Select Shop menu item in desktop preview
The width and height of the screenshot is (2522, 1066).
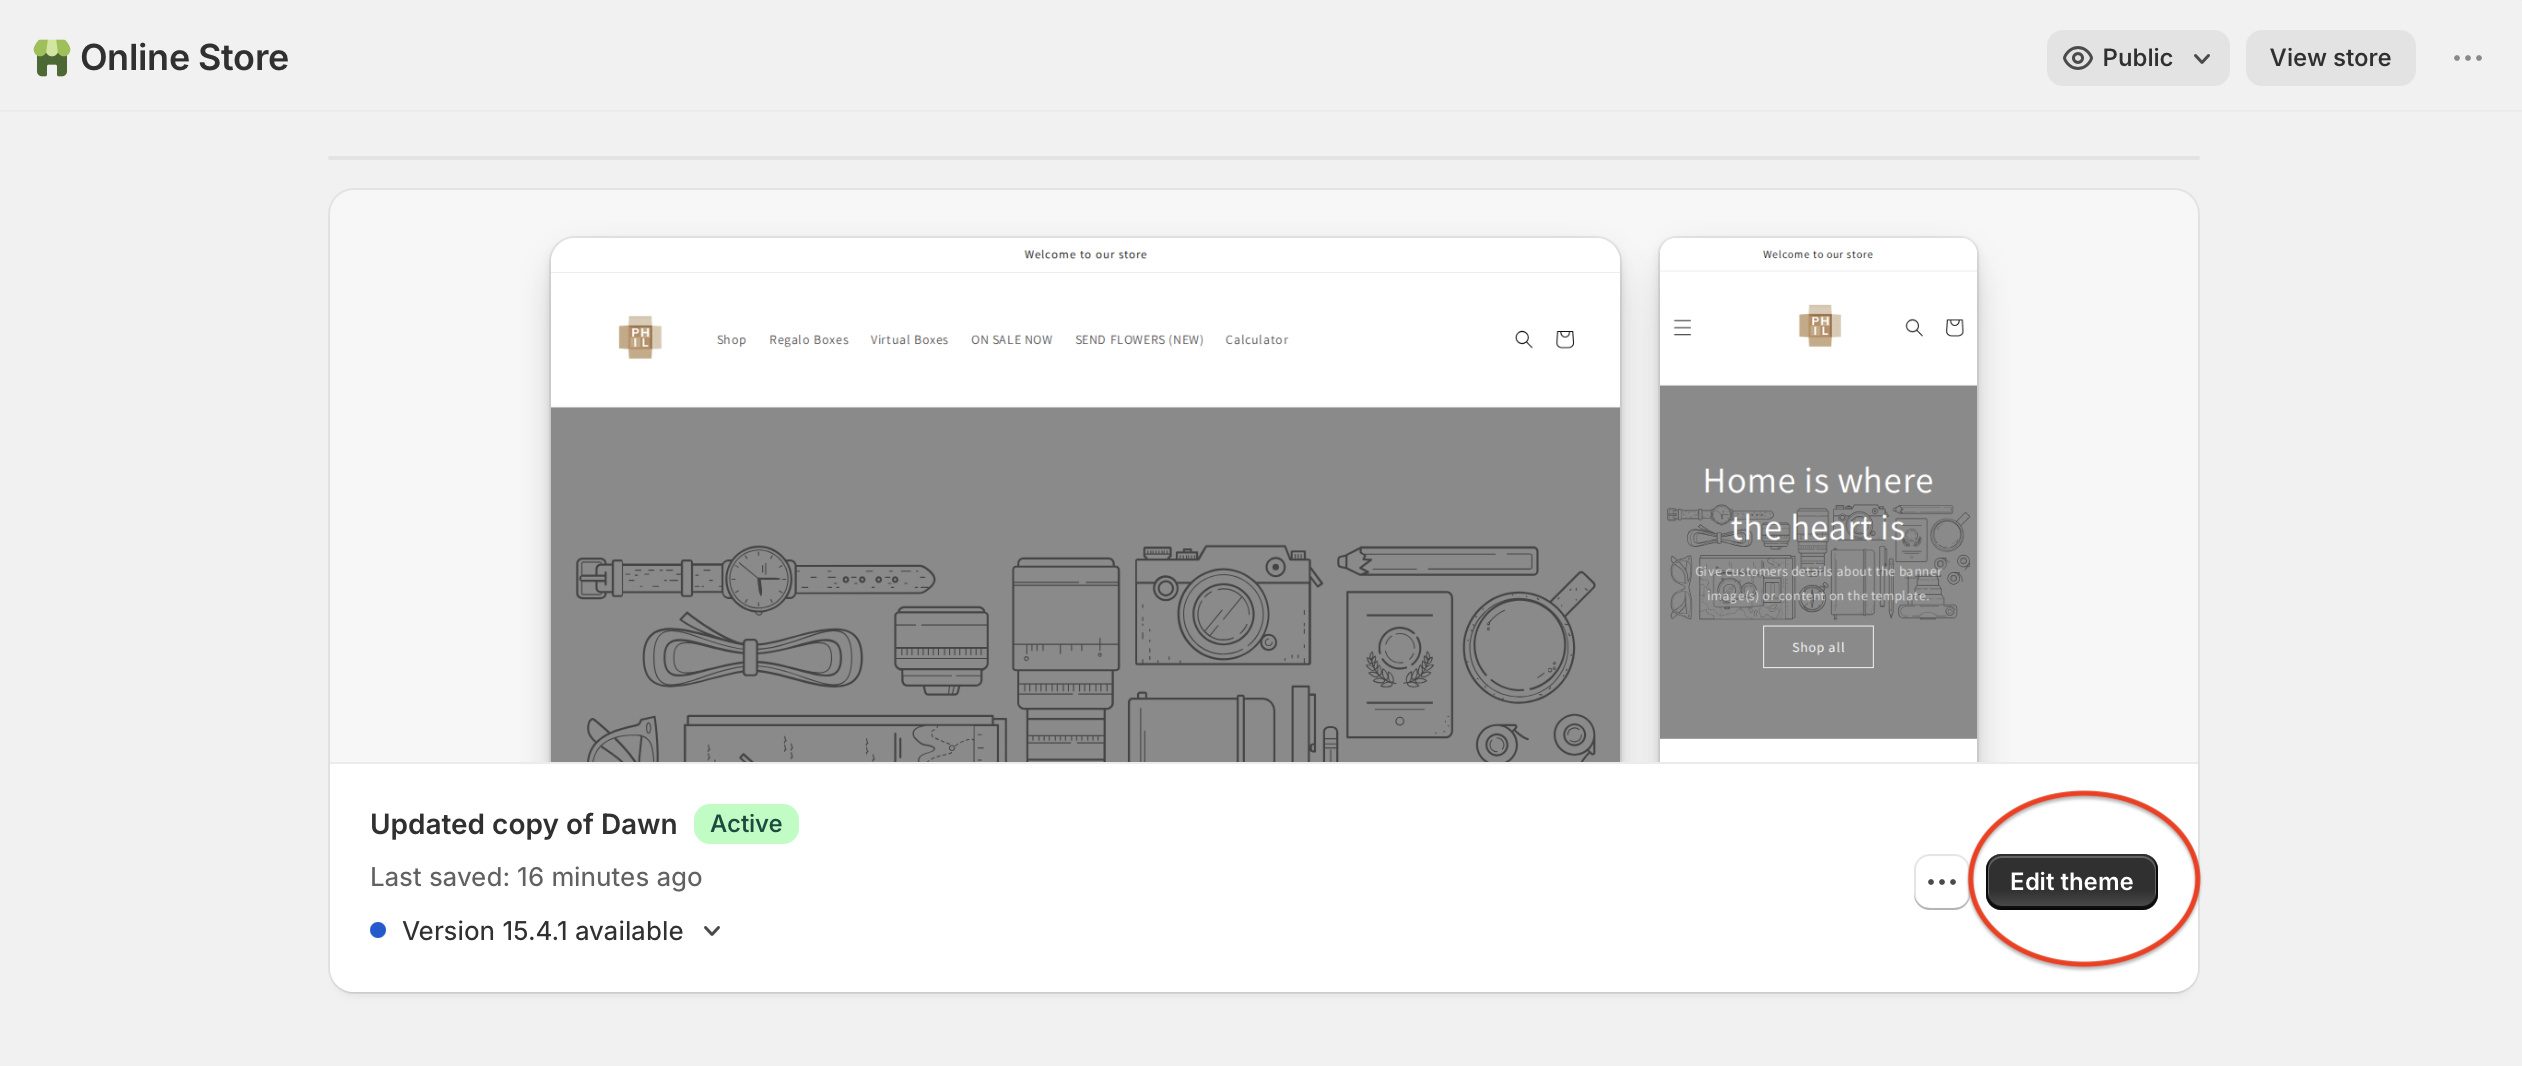click(x=731, y=340)
